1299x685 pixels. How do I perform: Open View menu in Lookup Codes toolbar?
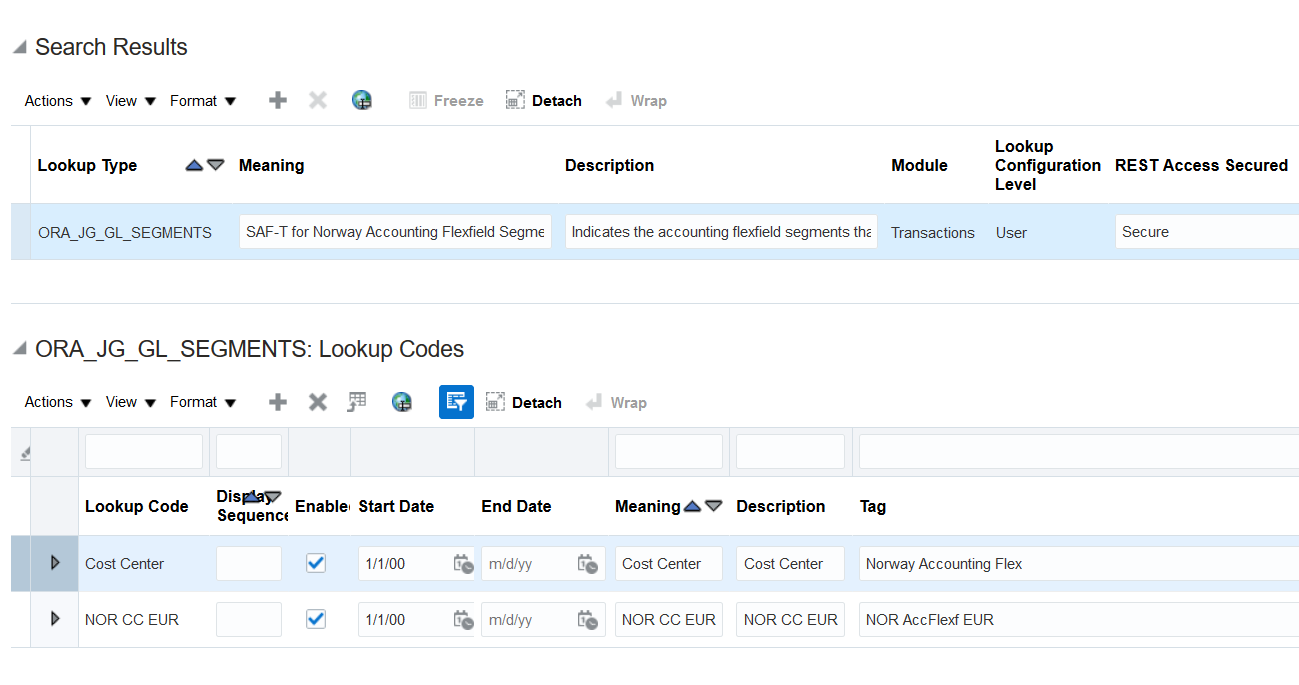131,402
